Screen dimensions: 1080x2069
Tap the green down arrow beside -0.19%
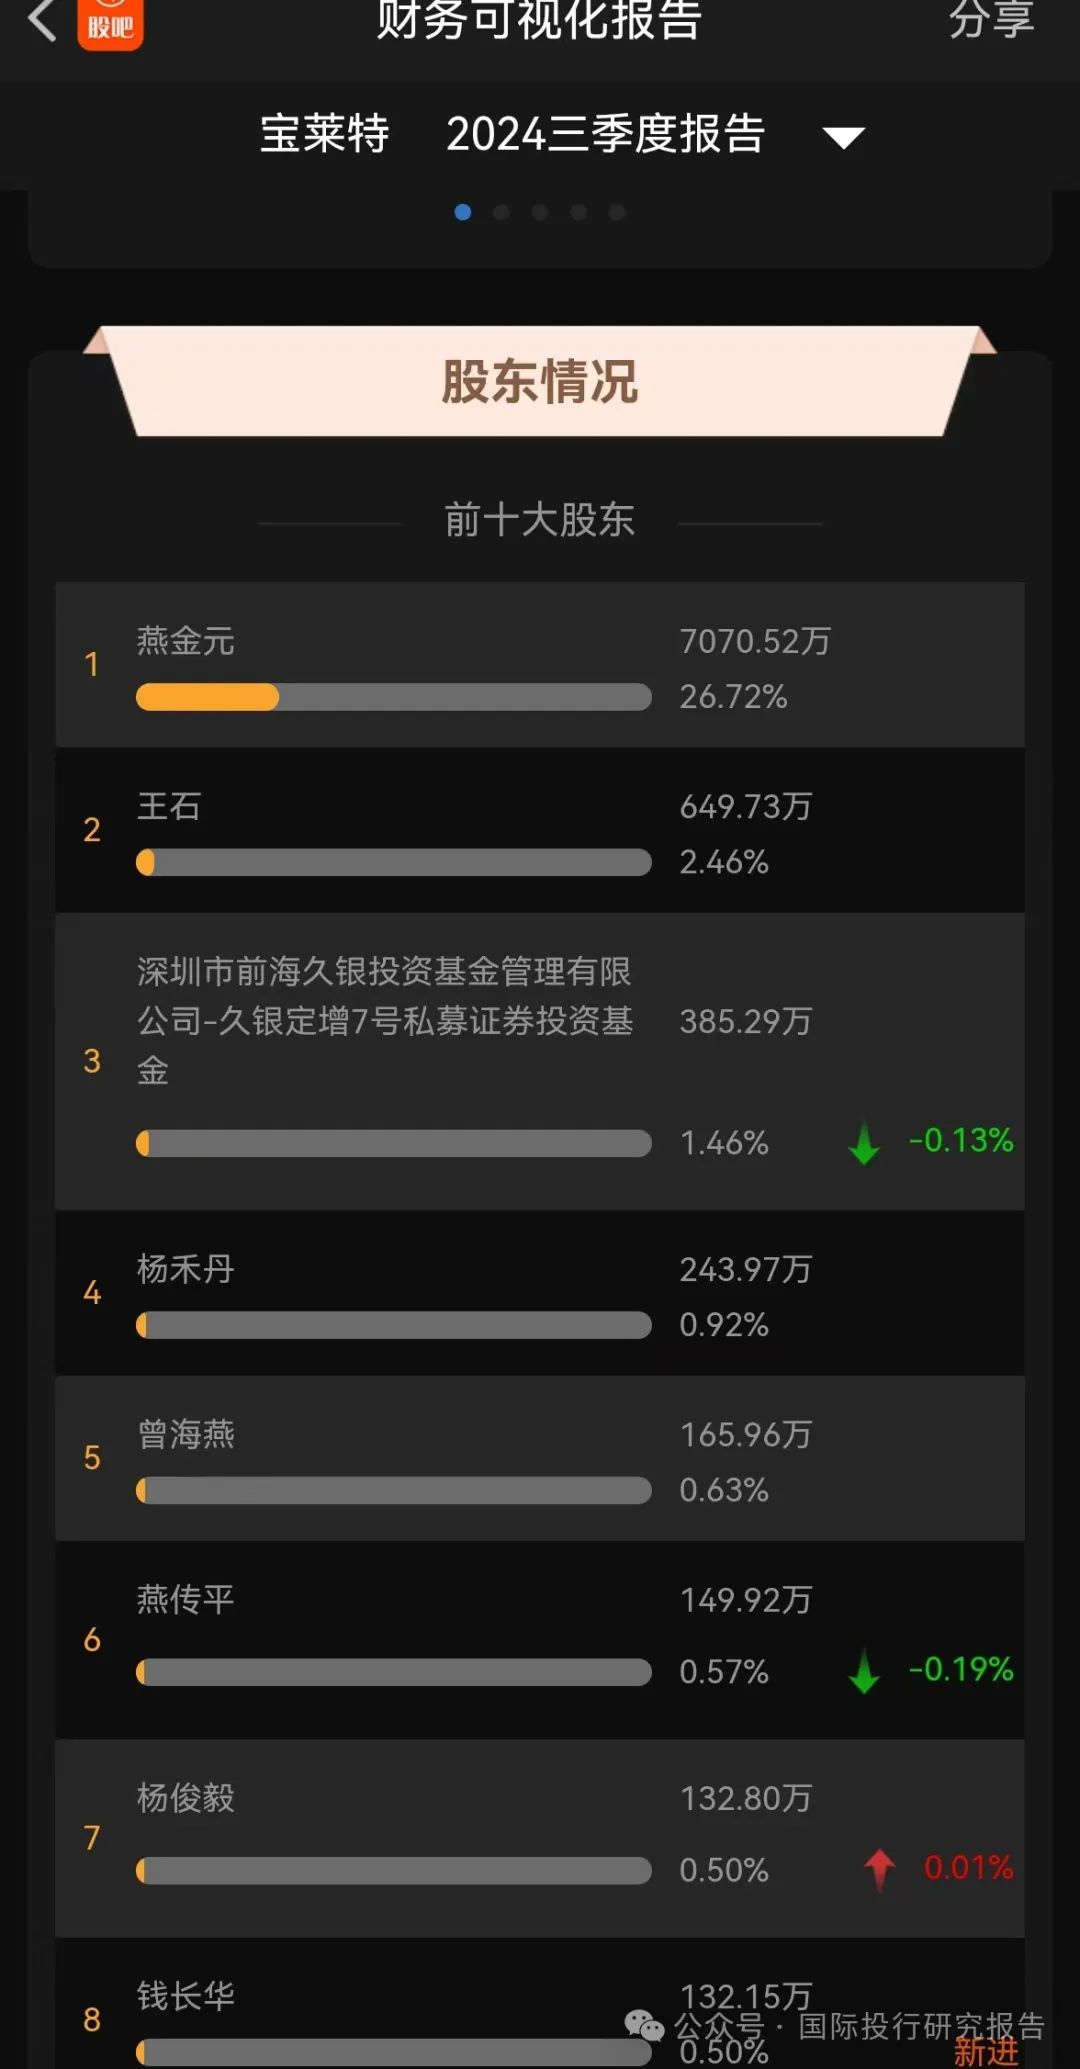tap(864, 1671)
